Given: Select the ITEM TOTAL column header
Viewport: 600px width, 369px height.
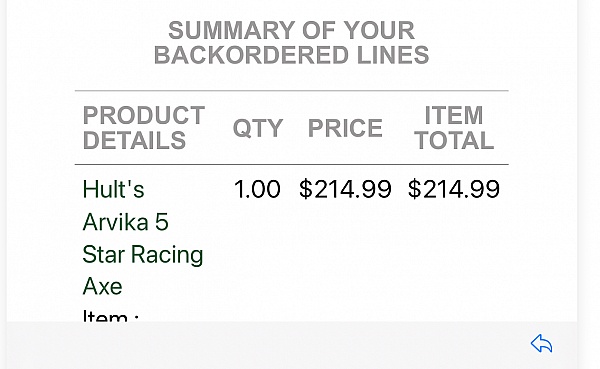Looking at the screenshot, I should point(454,127).
